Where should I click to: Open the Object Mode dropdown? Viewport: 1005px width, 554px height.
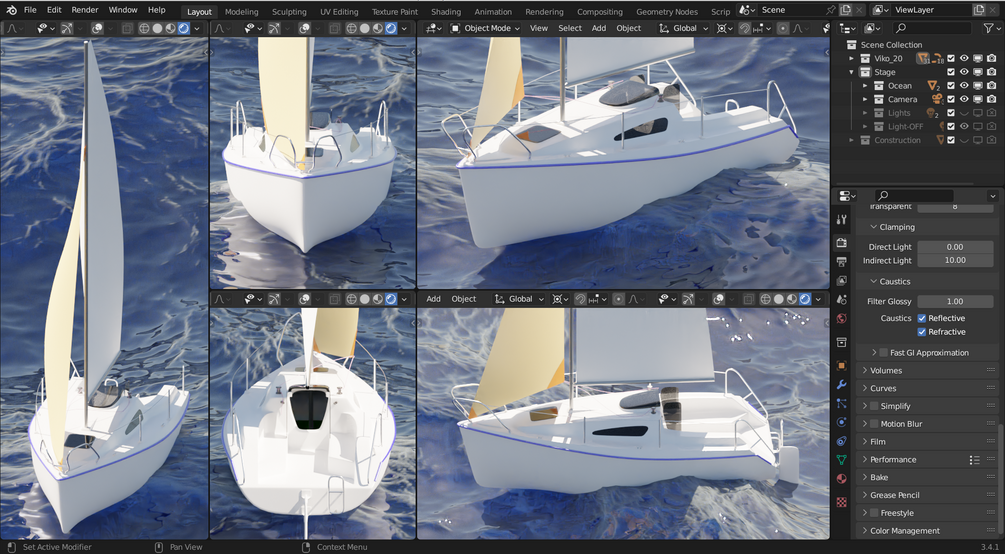485,28
